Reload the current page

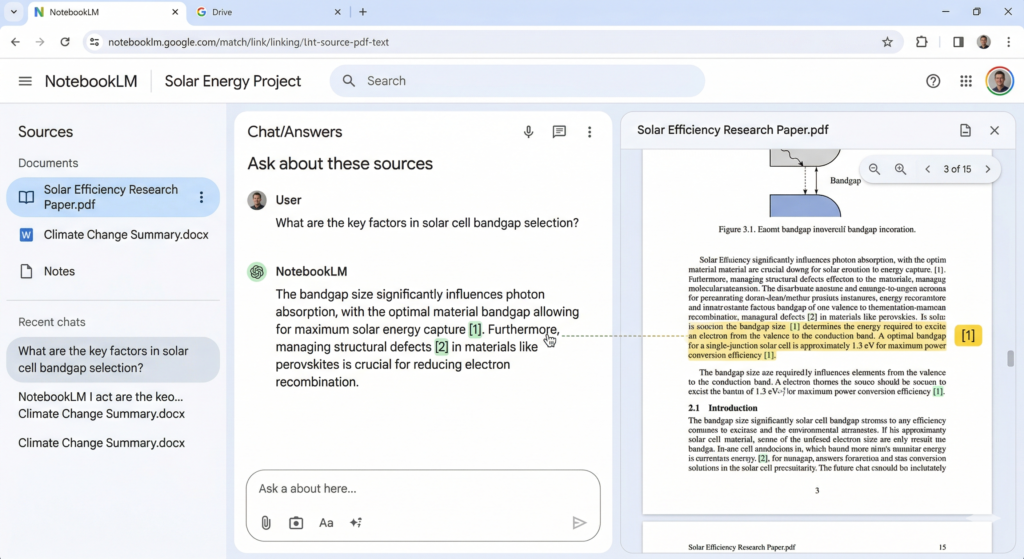tap(65, 42)
